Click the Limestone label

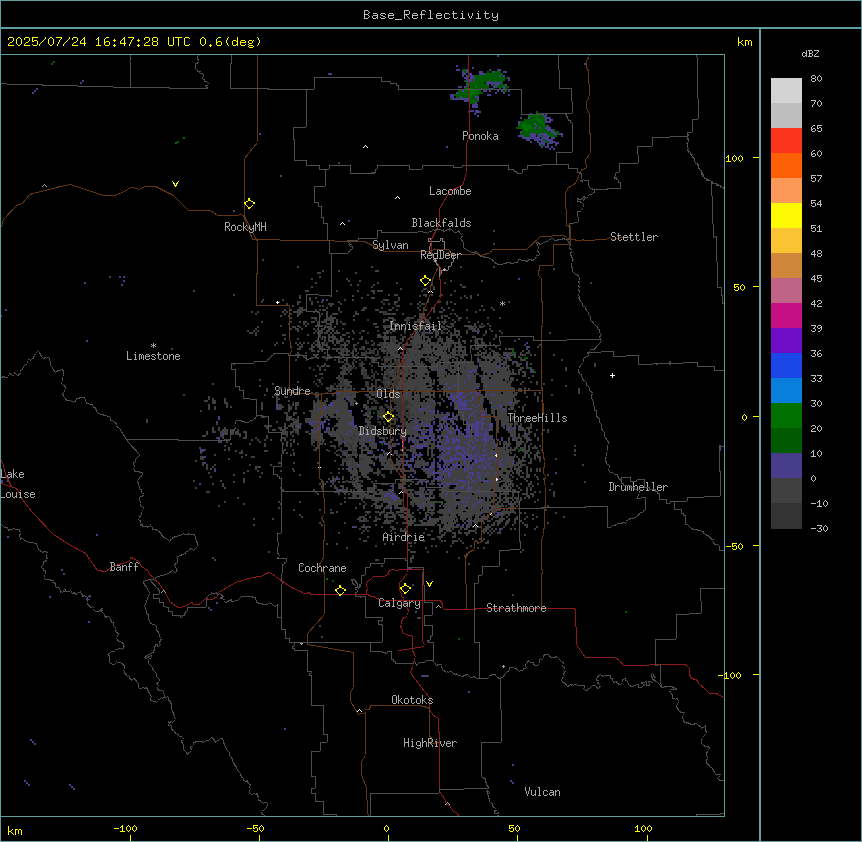[153, 356]
